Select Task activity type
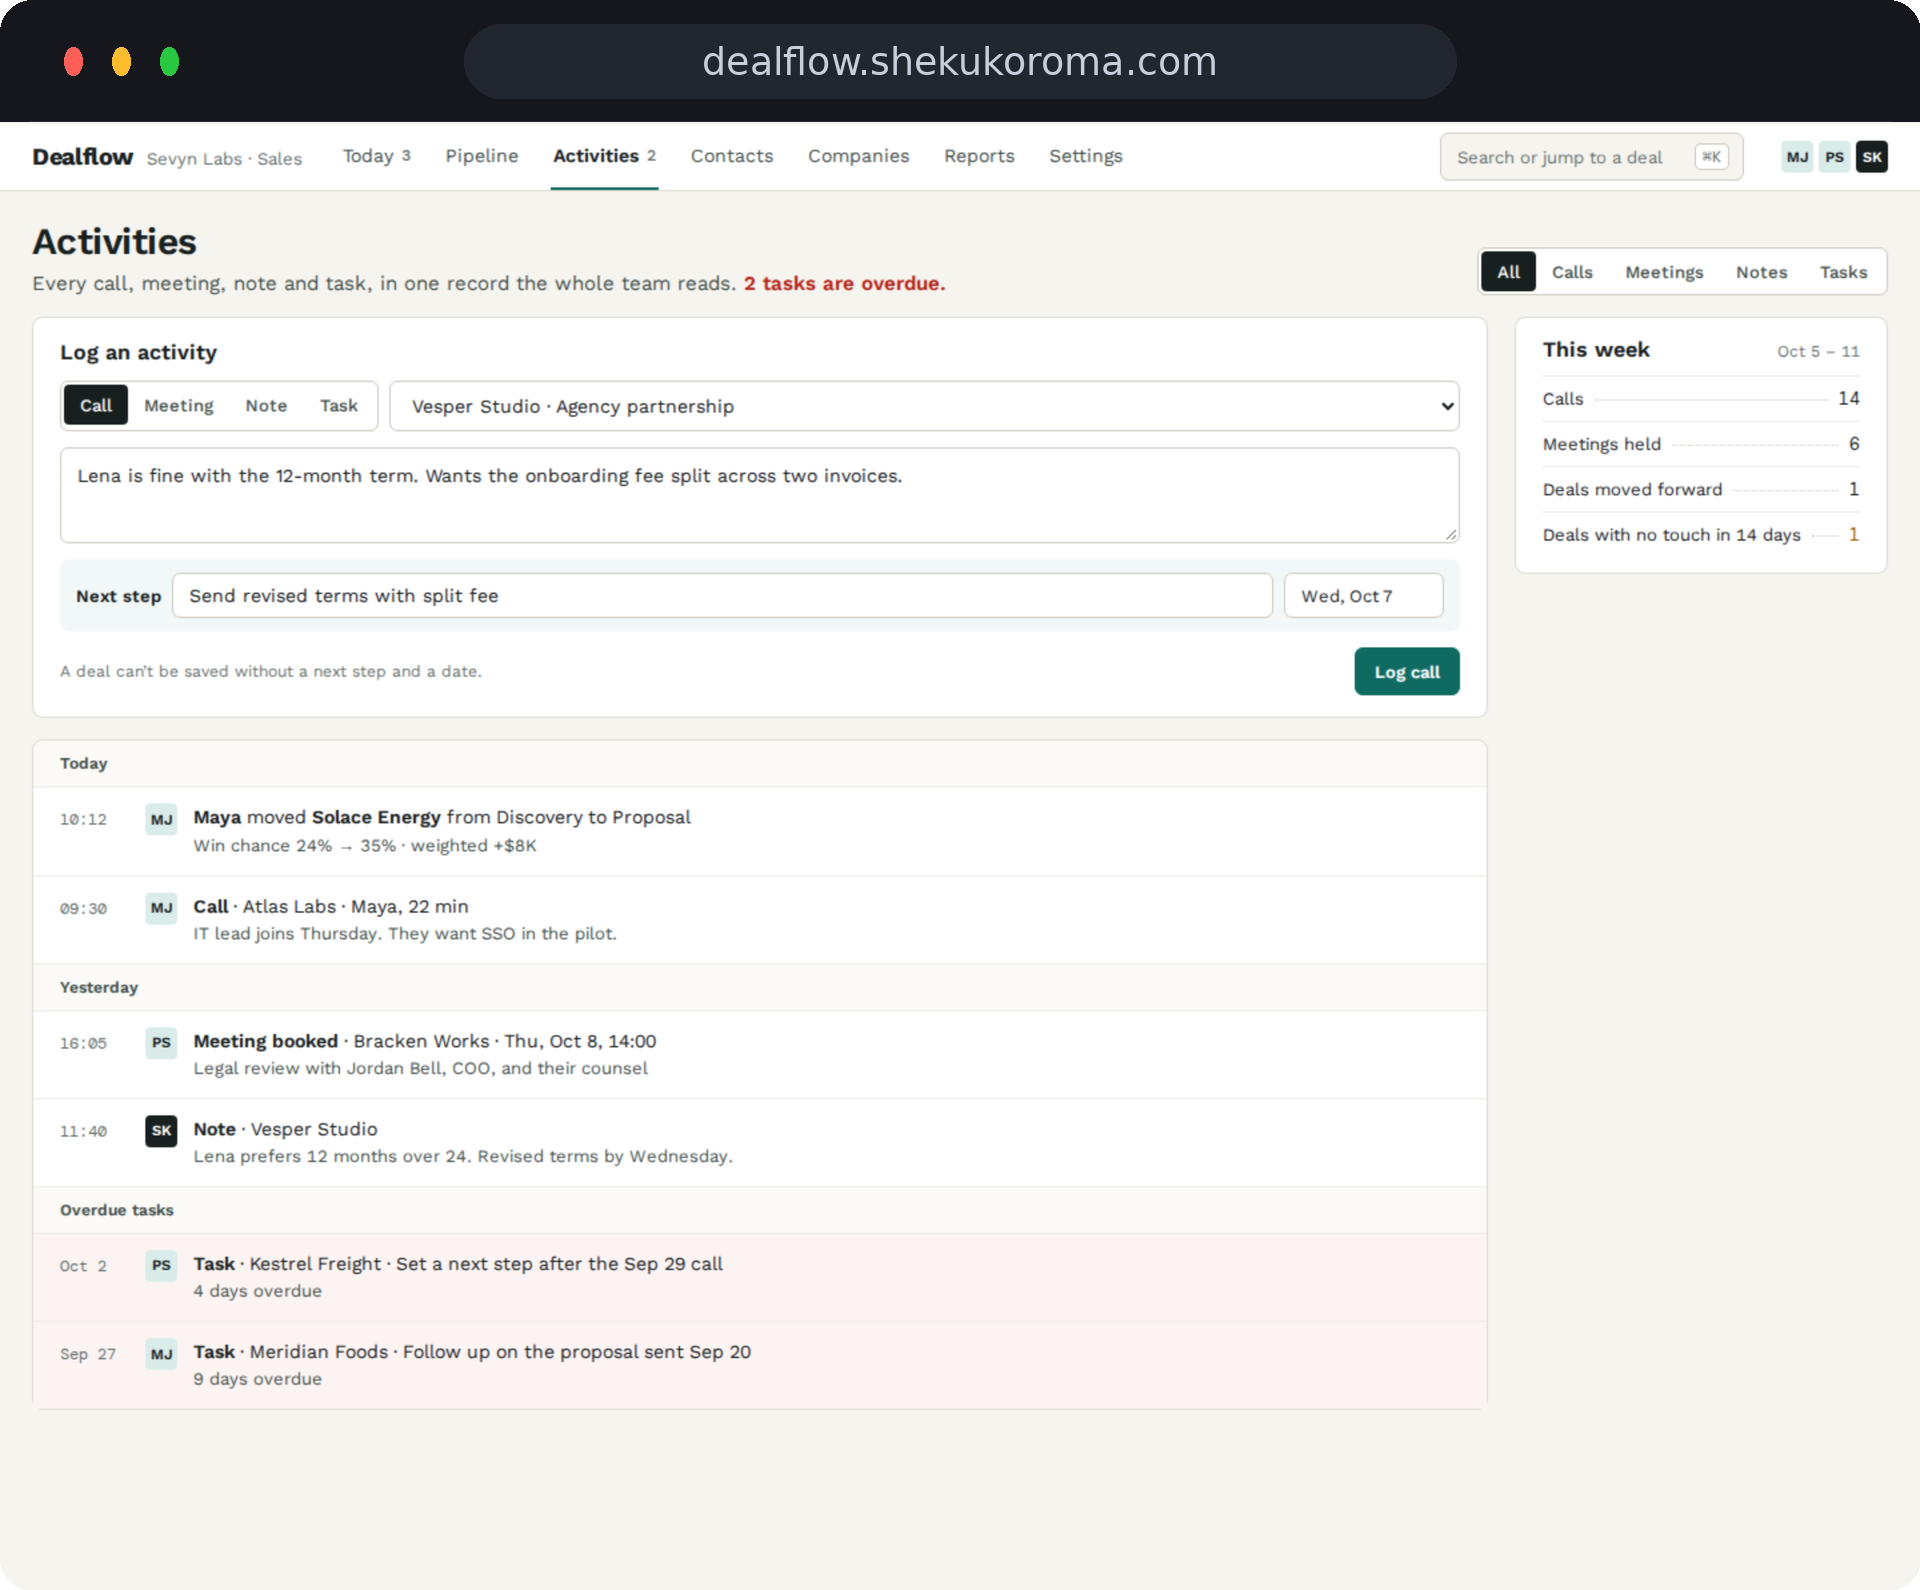Image resolution: width=1920 pixels, height=1590 pixels. tap(339, 405)
